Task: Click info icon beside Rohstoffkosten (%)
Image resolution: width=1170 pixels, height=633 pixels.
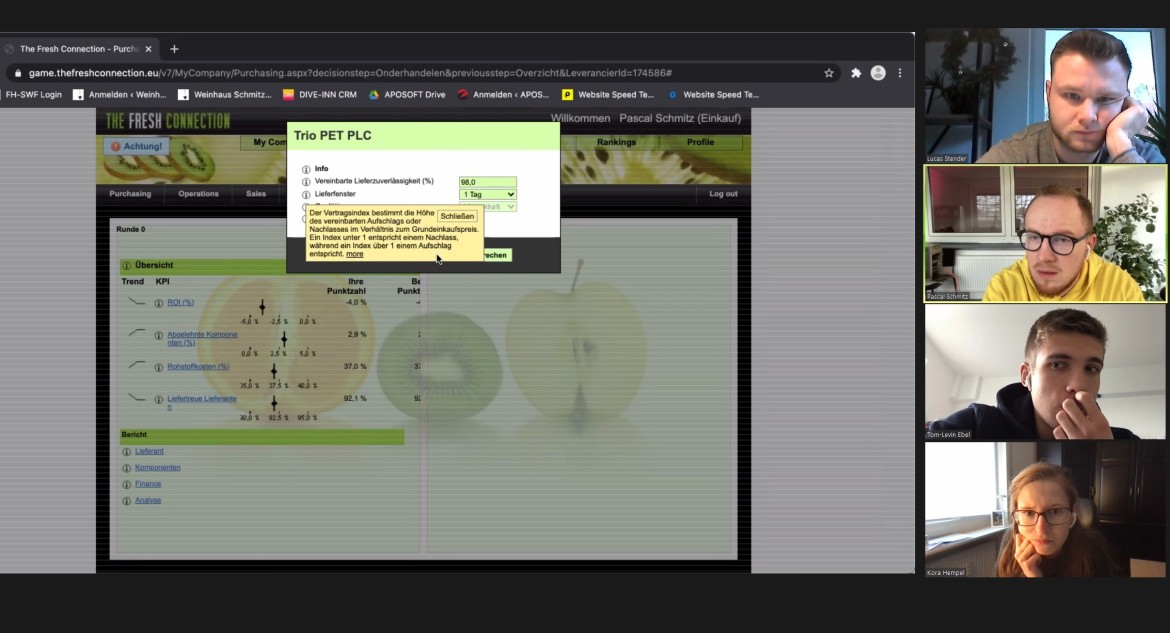Action: [159, 367]
